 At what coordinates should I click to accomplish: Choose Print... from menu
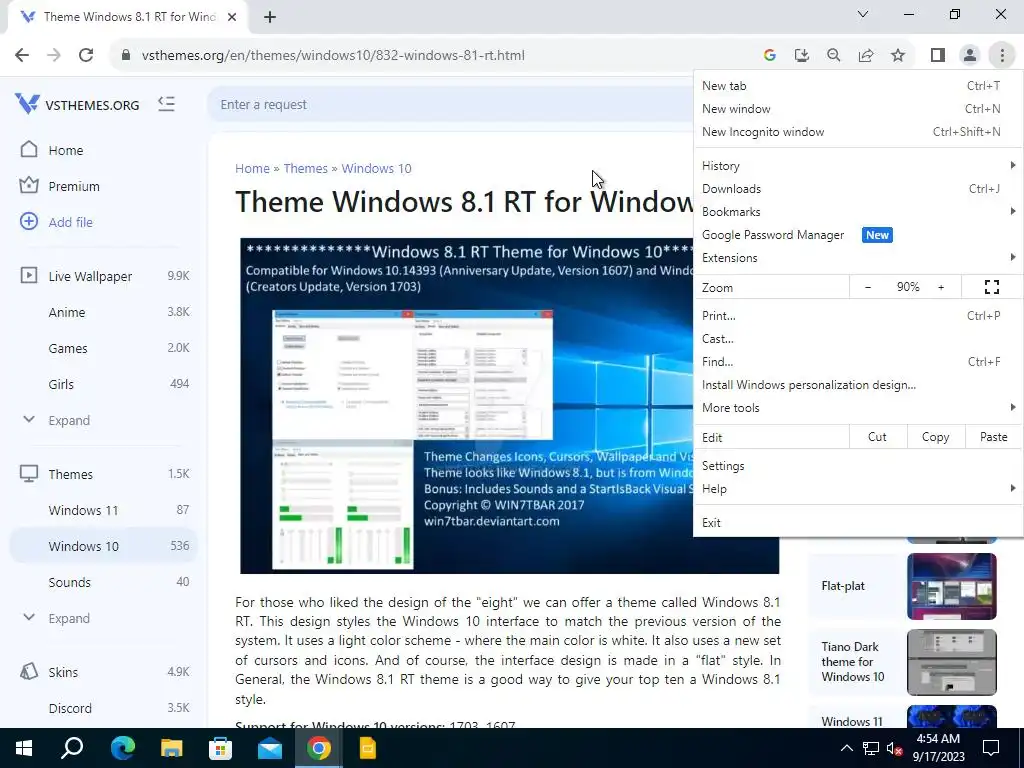(x=857, y=315)
